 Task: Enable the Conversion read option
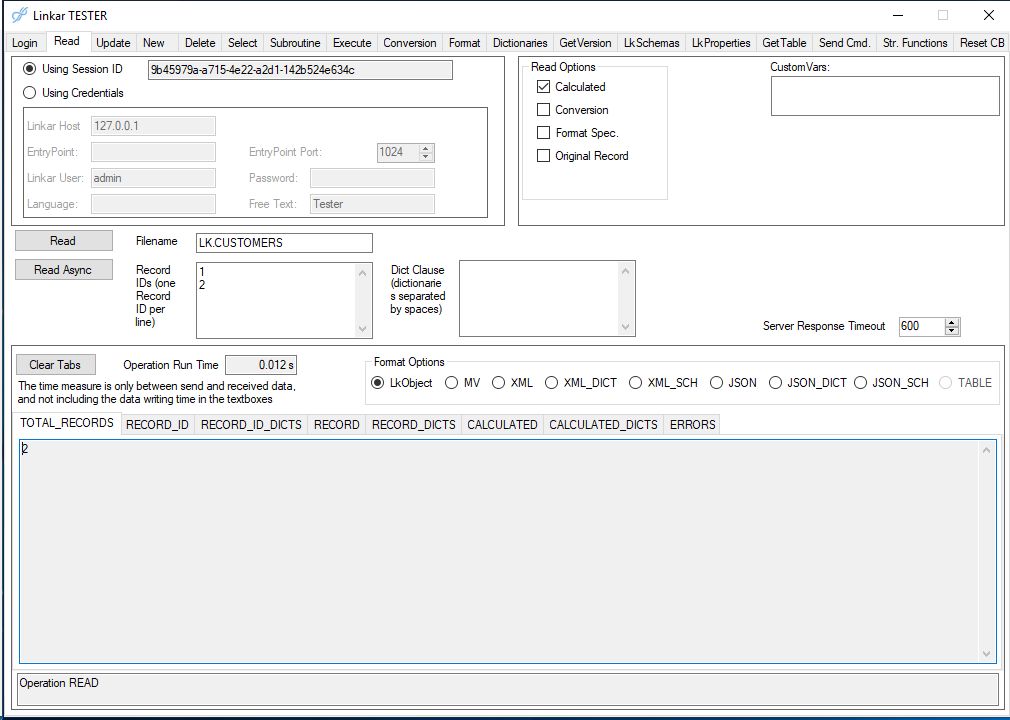544,110
